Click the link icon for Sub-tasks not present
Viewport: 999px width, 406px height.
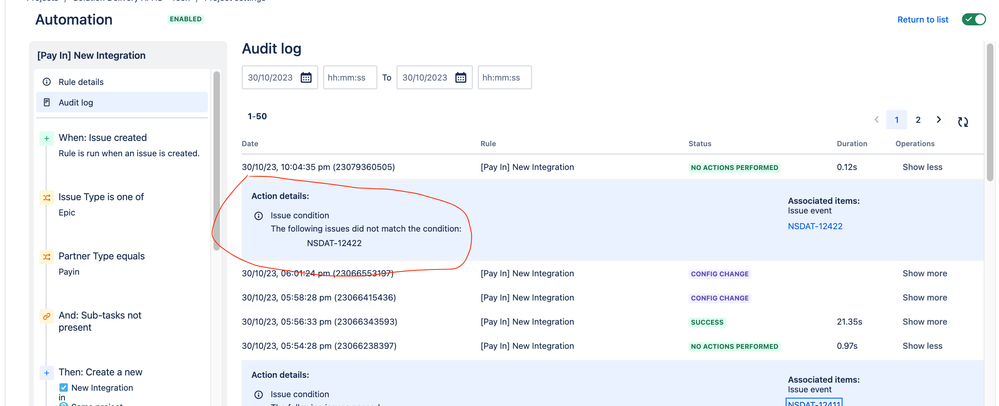pos(47,316)
